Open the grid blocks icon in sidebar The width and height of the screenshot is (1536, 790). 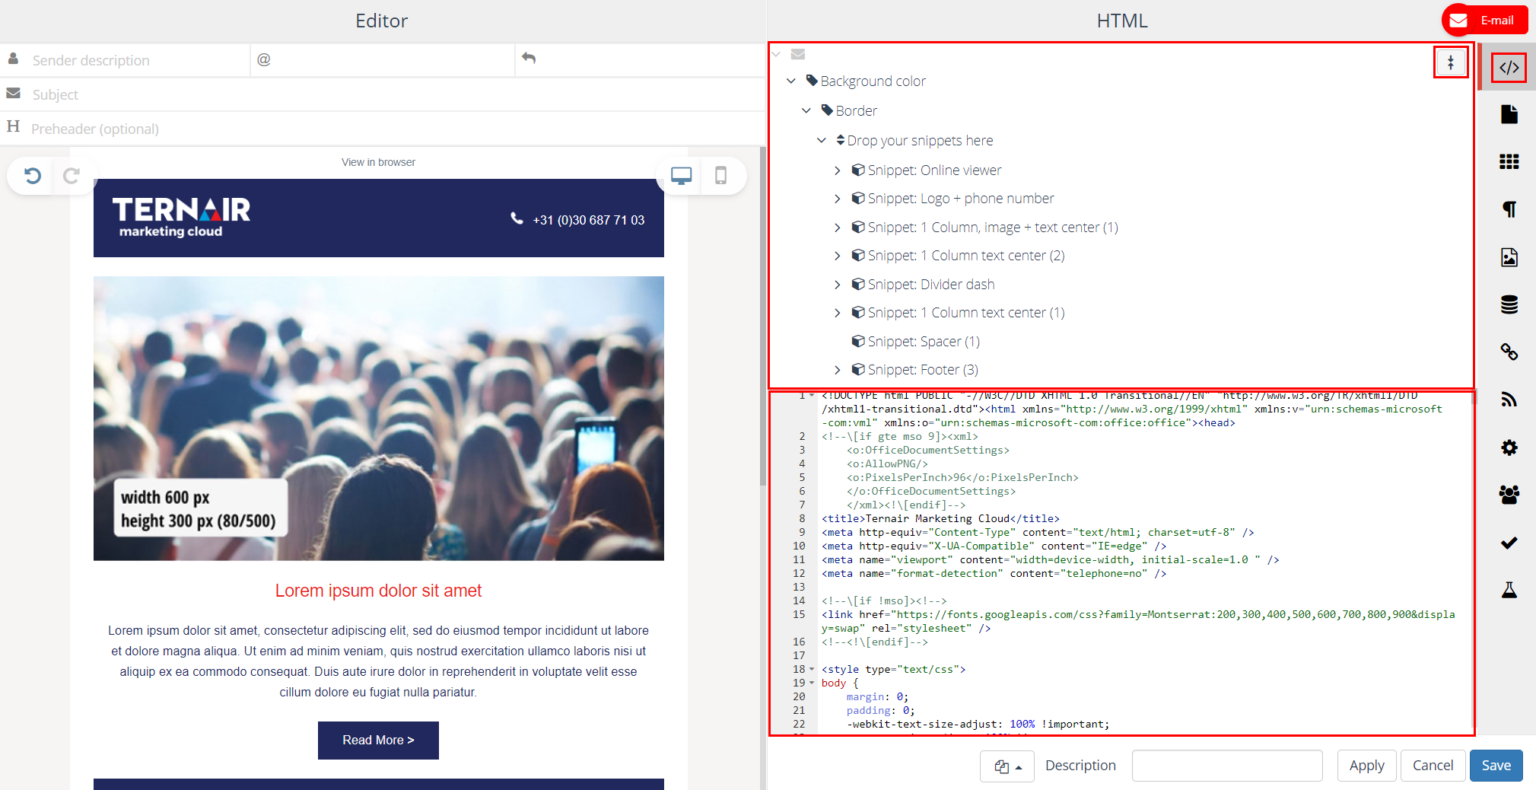click(1509, 162)
